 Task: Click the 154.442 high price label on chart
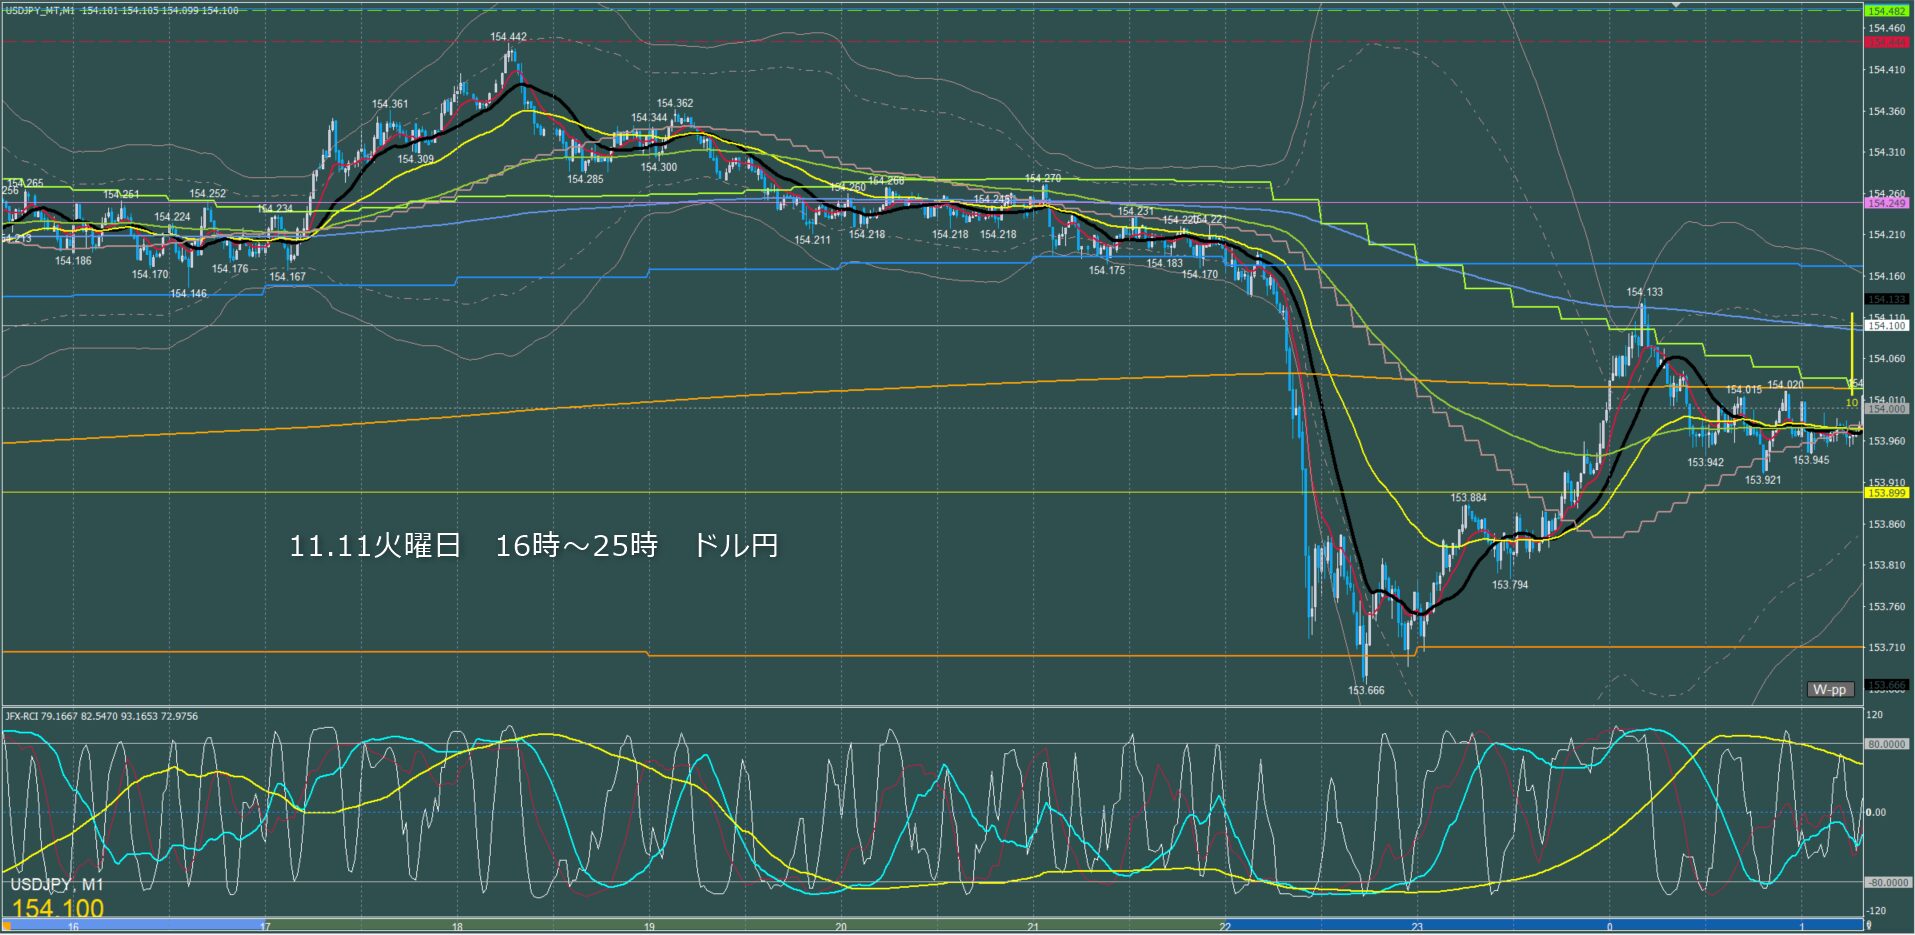pyautogui.click(x=508, y=37)
